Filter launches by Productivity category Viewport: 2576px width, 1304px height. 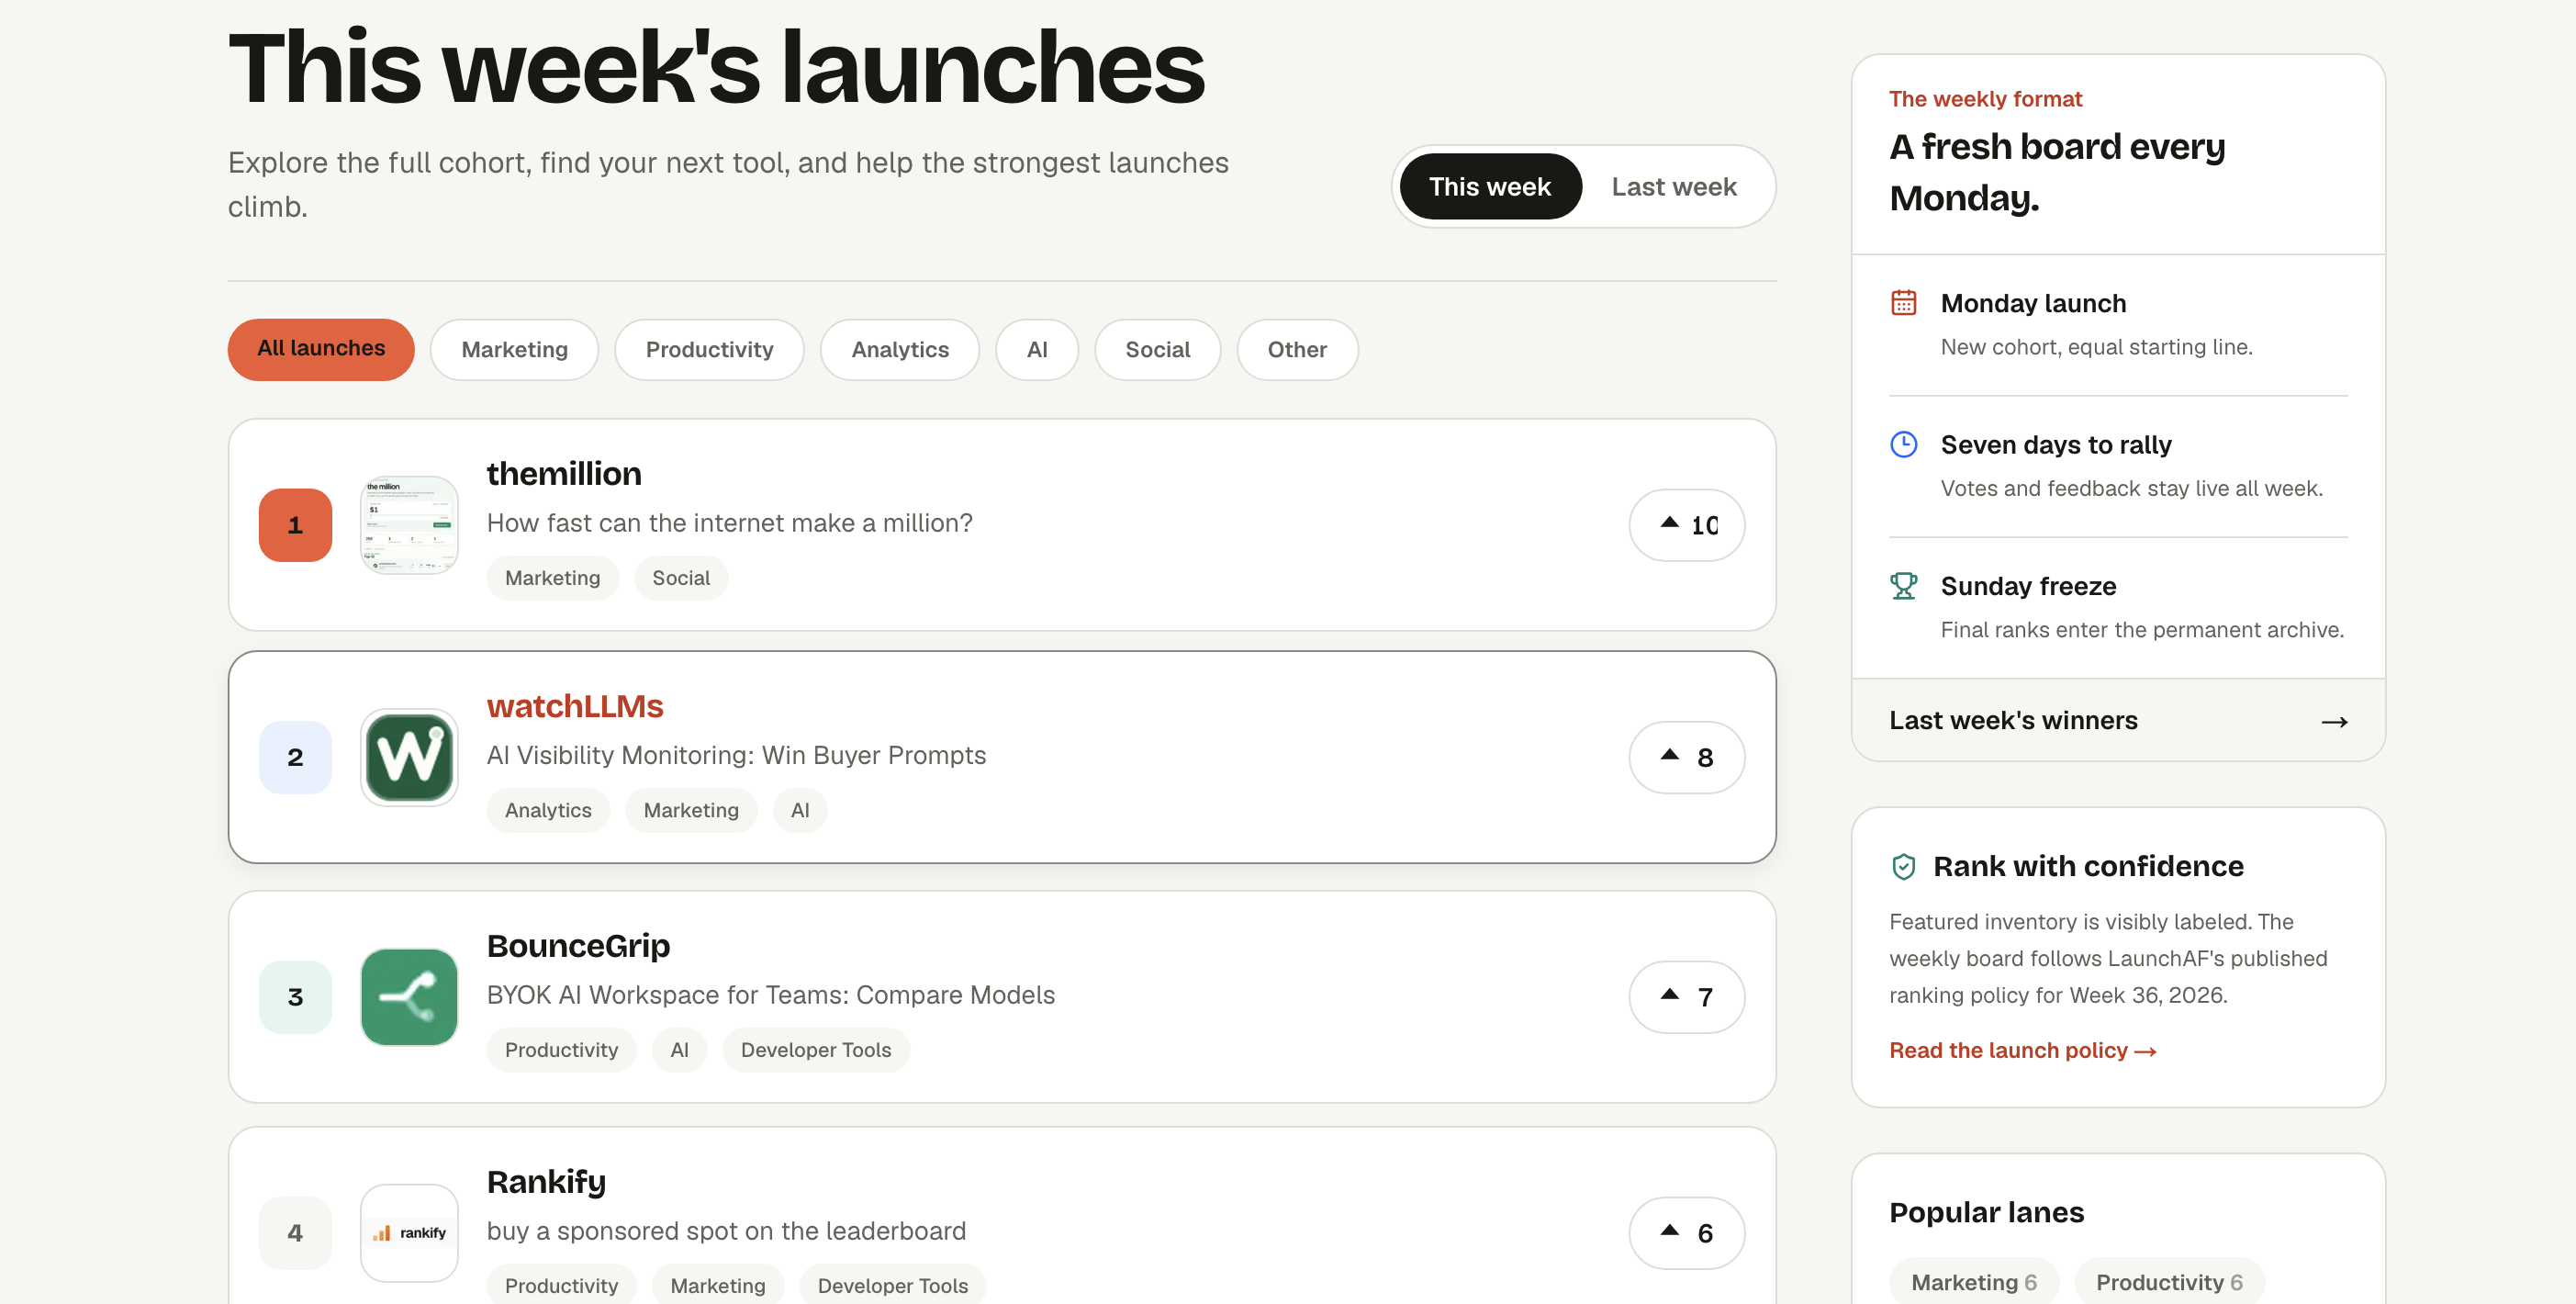[709, 349]
